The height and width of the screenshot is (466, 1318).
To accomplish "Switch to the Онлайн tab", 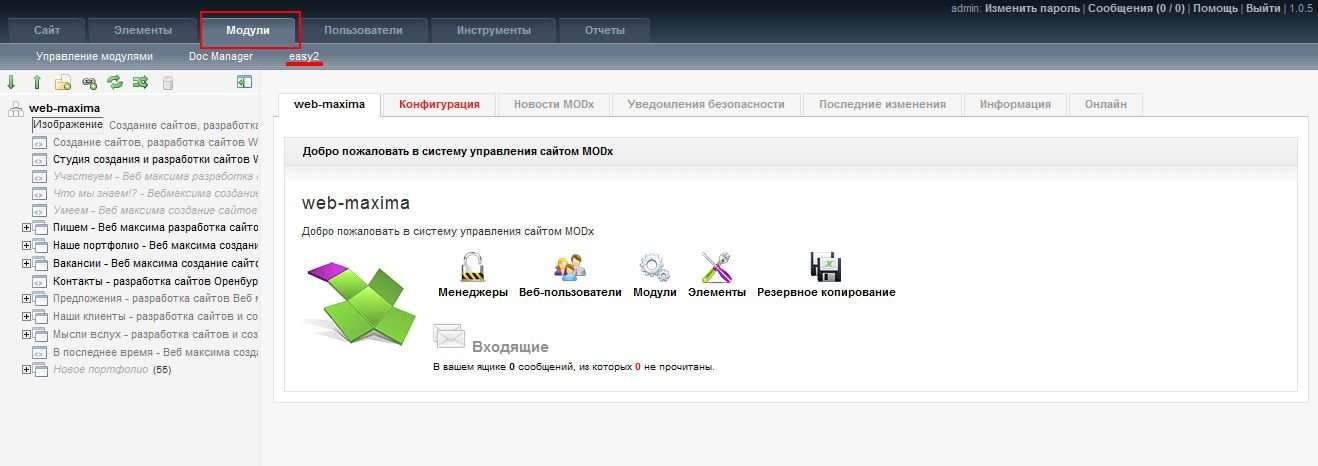I will 1106,104.
